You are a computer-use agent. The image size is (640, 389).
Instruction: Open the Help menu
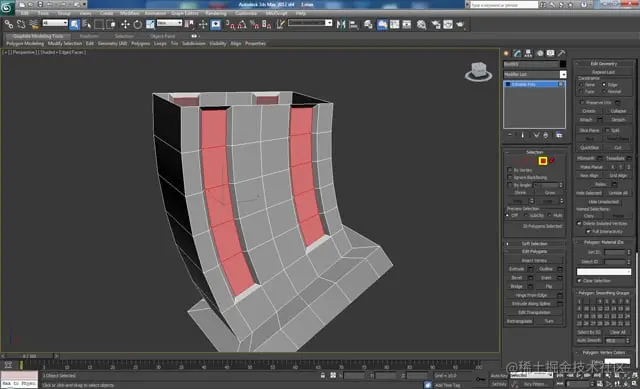[300, 13]
